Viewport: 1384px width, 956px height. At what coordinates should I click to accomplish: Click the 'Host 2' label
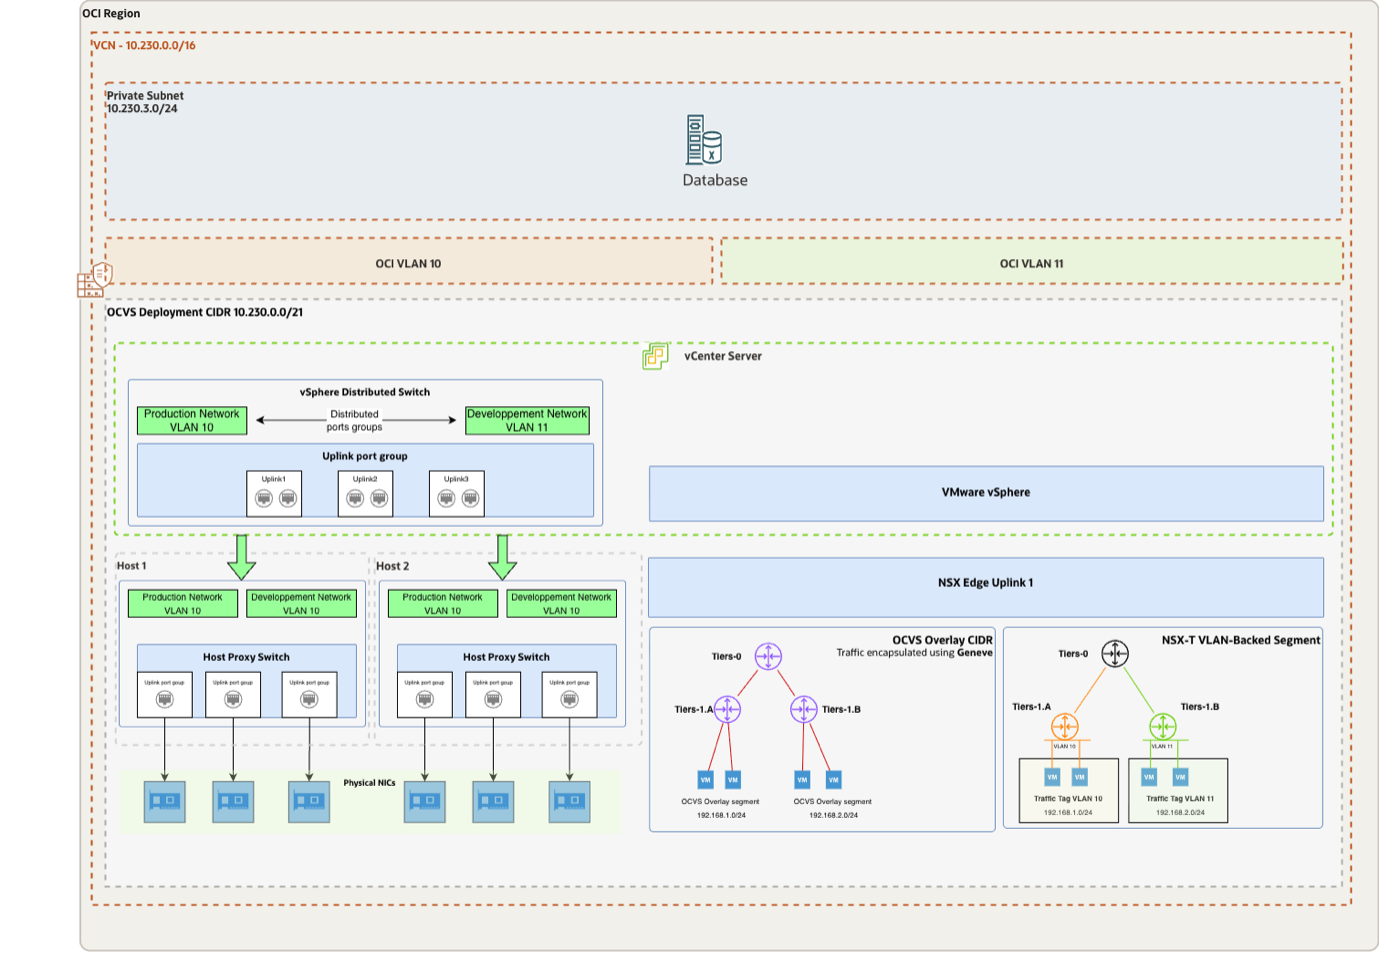(x=392, y=566)
